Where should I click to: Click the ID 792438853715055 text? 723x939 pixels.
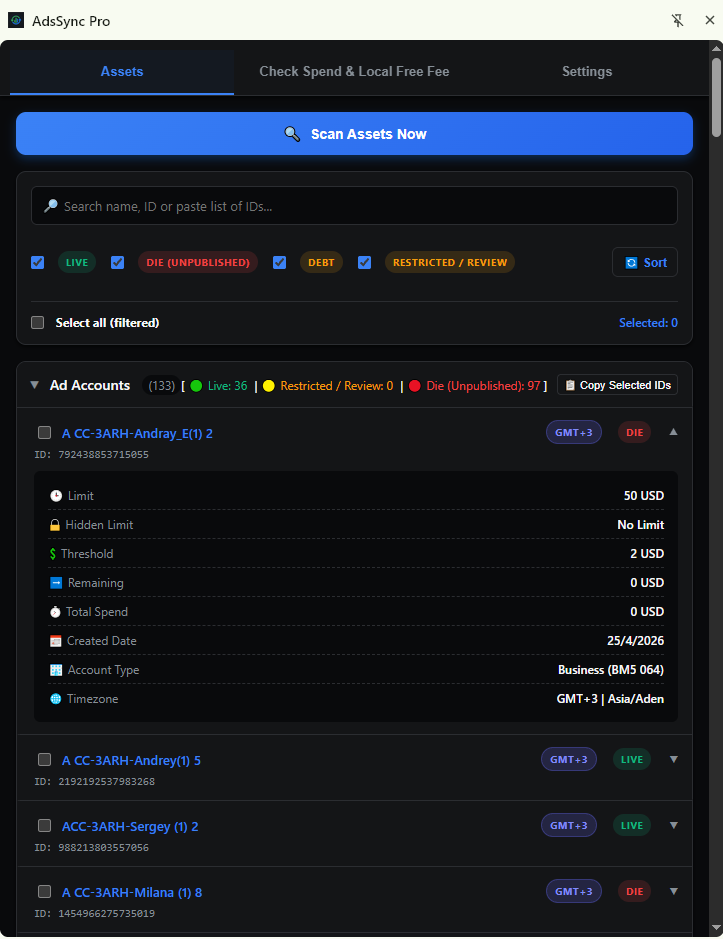point(92,455)
